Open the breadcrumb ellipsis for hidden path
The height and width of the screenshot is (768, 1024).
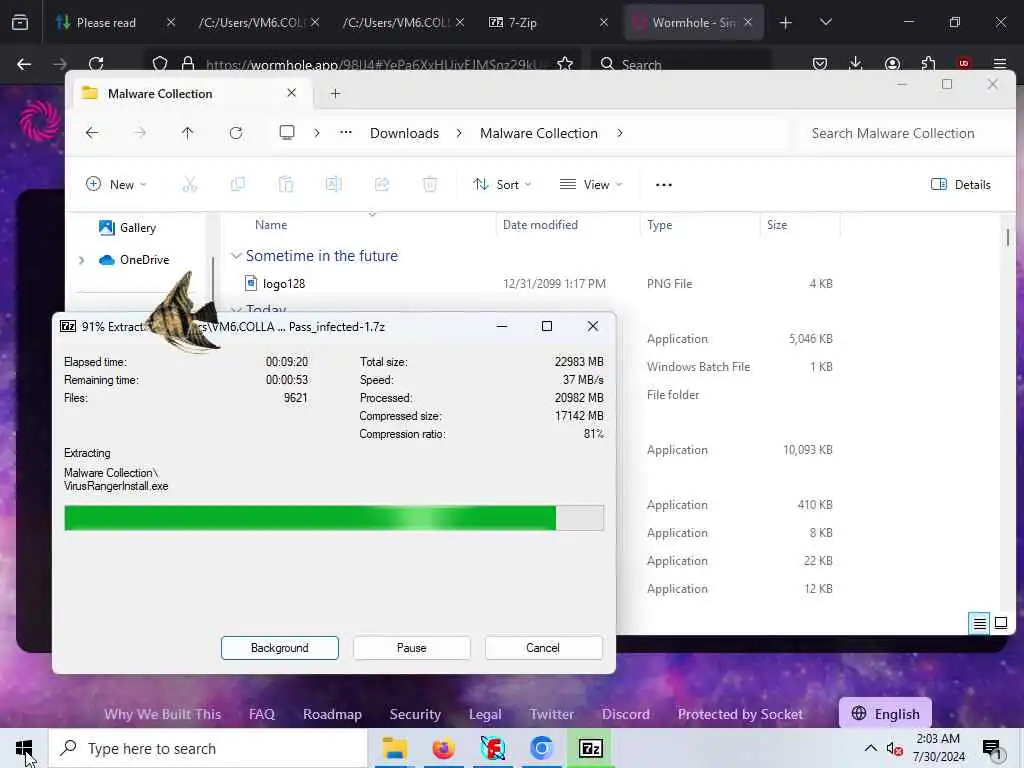click(x=345, y=133)
